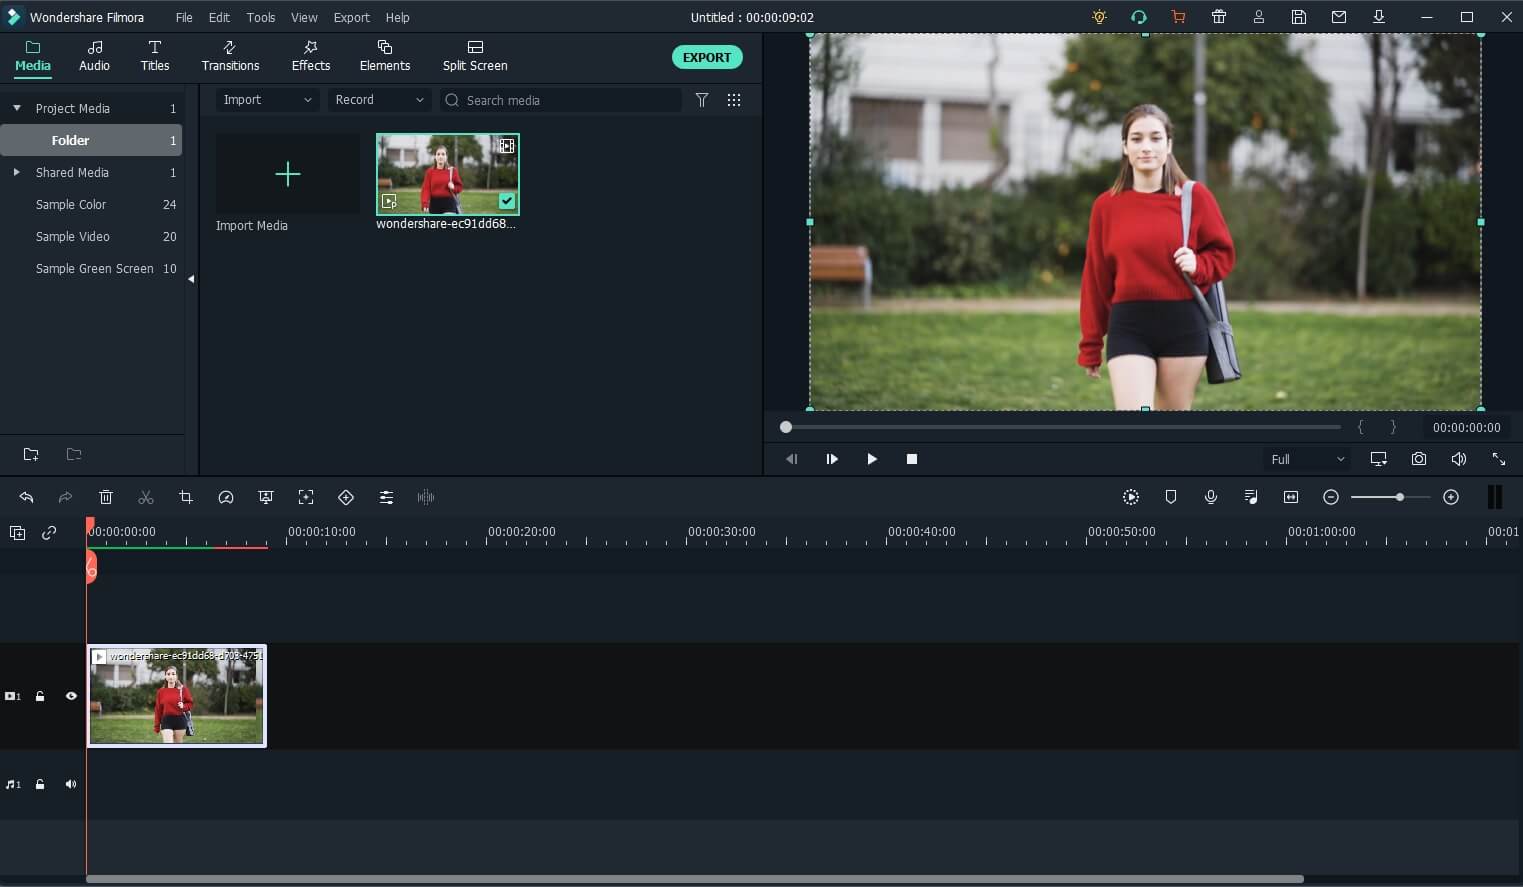Click the record voiceover microphone icon
The width and height of the screenshot is (1523, 887).
1210,497
